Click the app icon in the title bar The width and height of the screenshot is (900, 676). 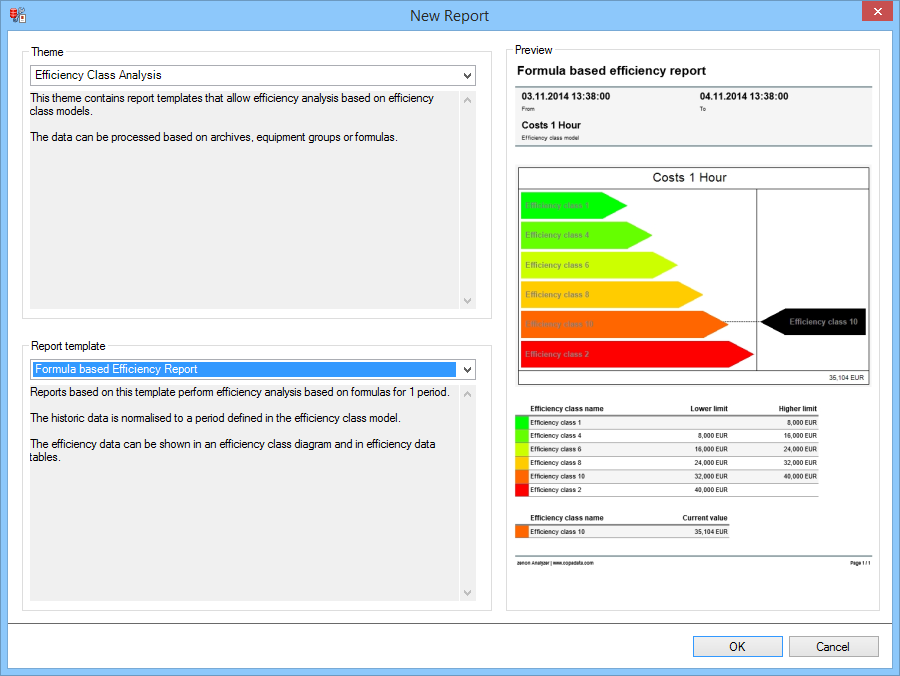[17, 15]
